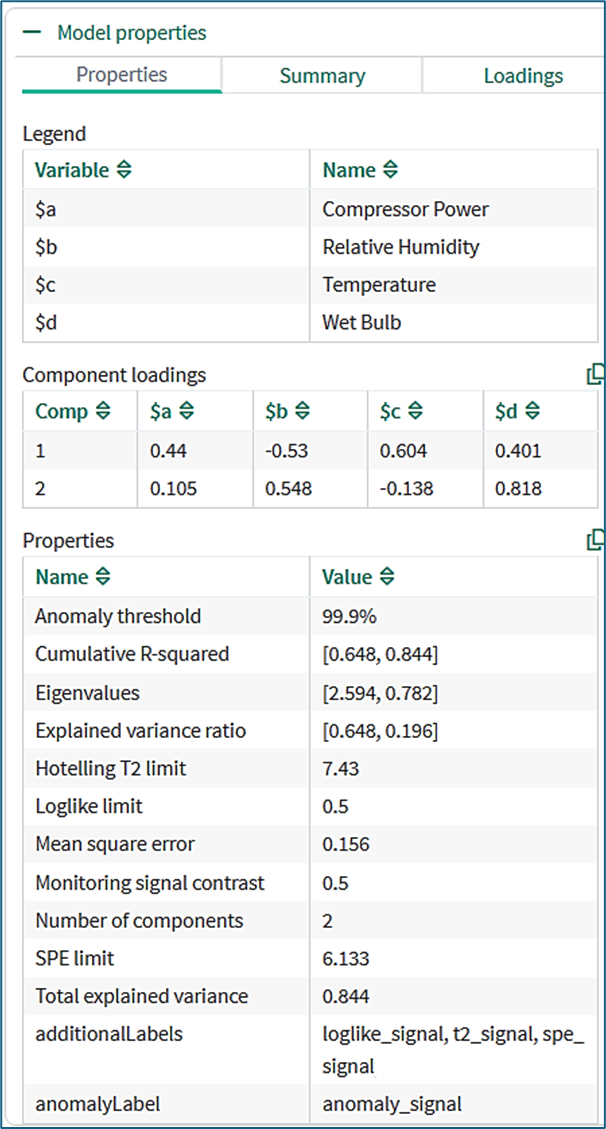Image resolution: width=606 pixels, height=1129 pixels.
Task: Click the Compressor Power legend cell
Action: [405, 210]
